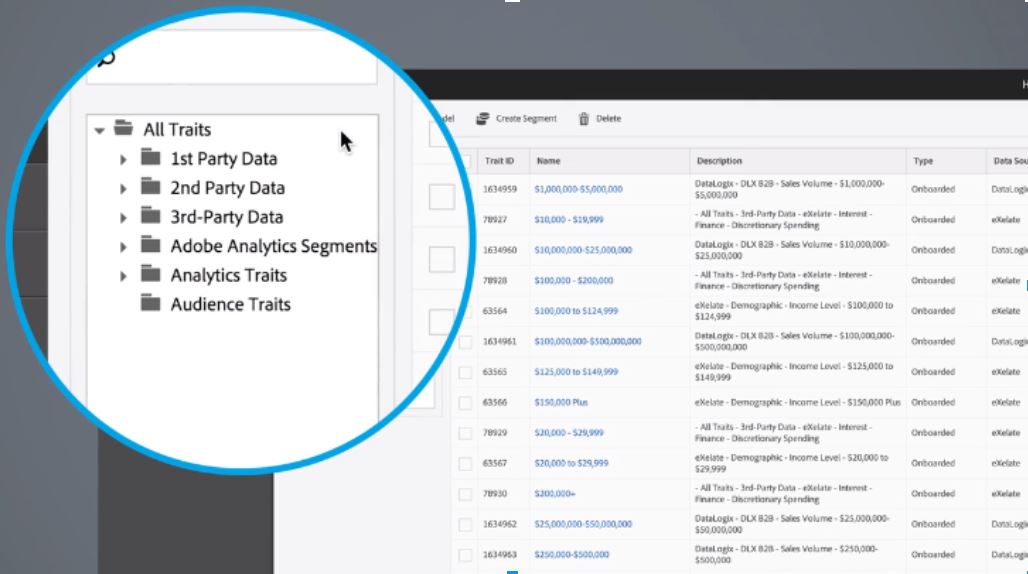The width and height of the screenshot is (1028, 574).
Task: Select Adobe Analytics Segments in the tree
Action: (x=273, y=246)
